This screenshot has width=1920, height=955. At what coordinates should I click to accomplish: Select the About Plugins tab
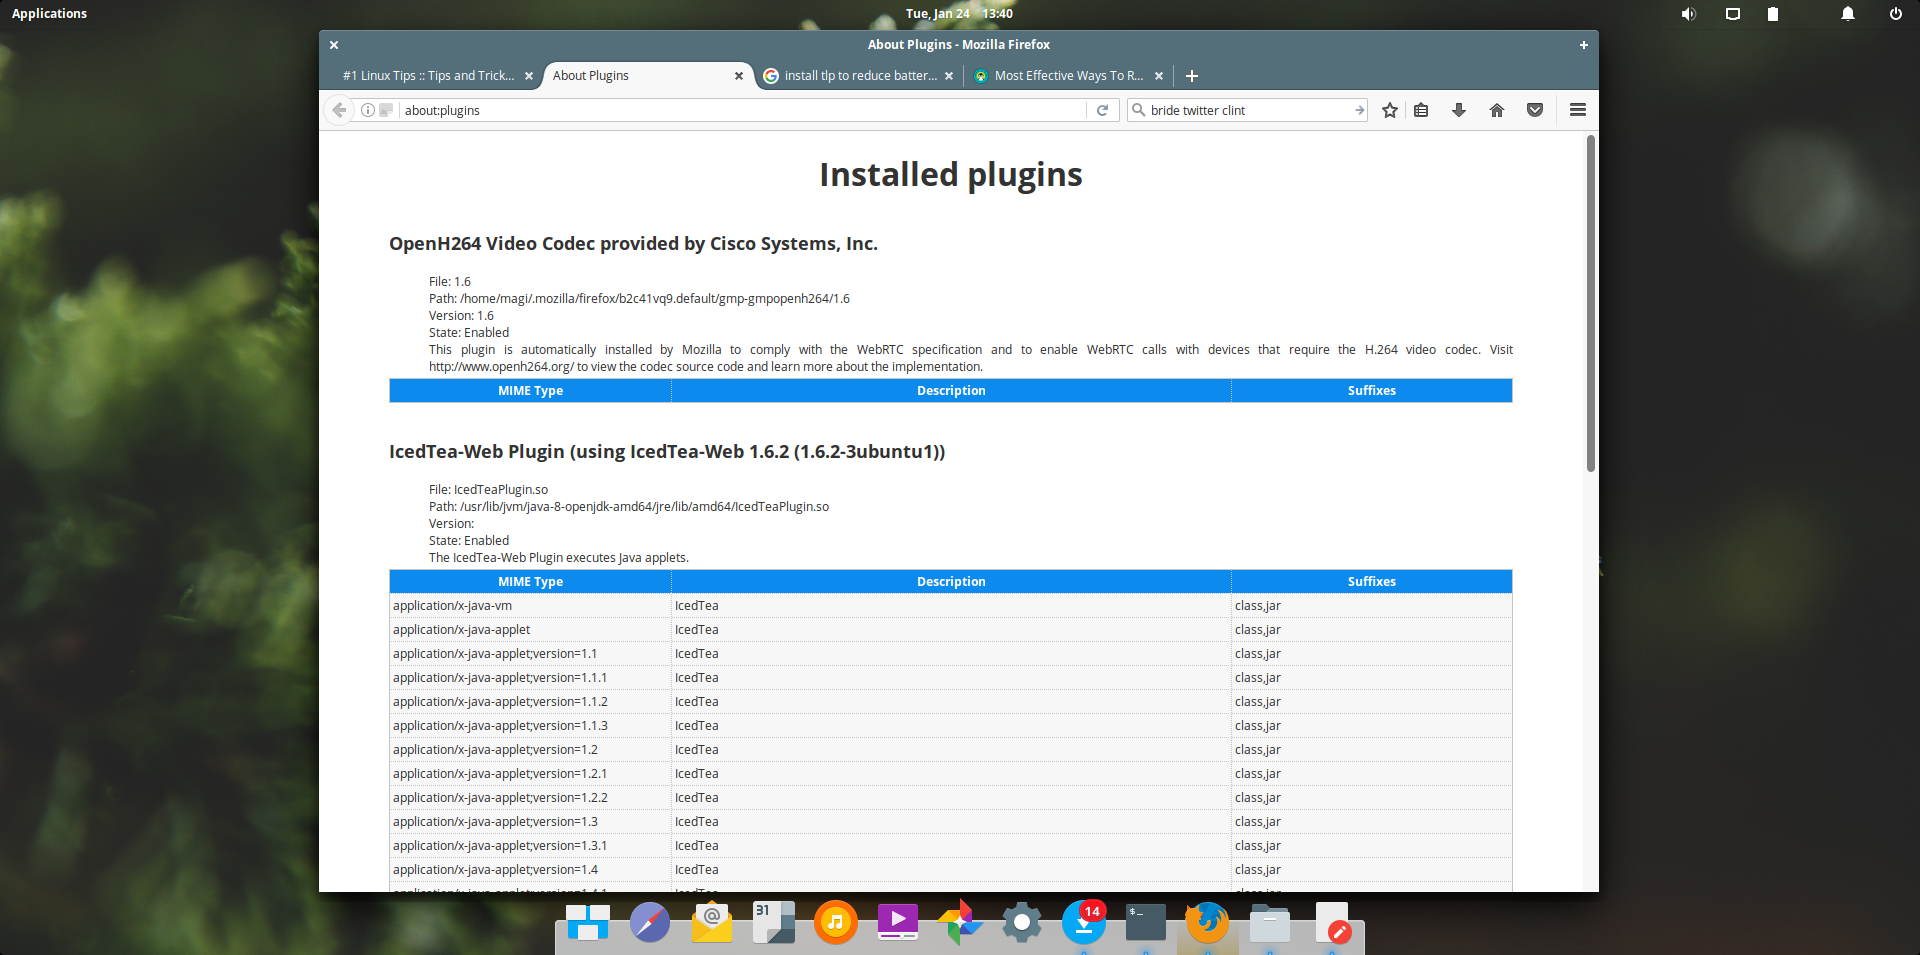(x=648, y=76)
